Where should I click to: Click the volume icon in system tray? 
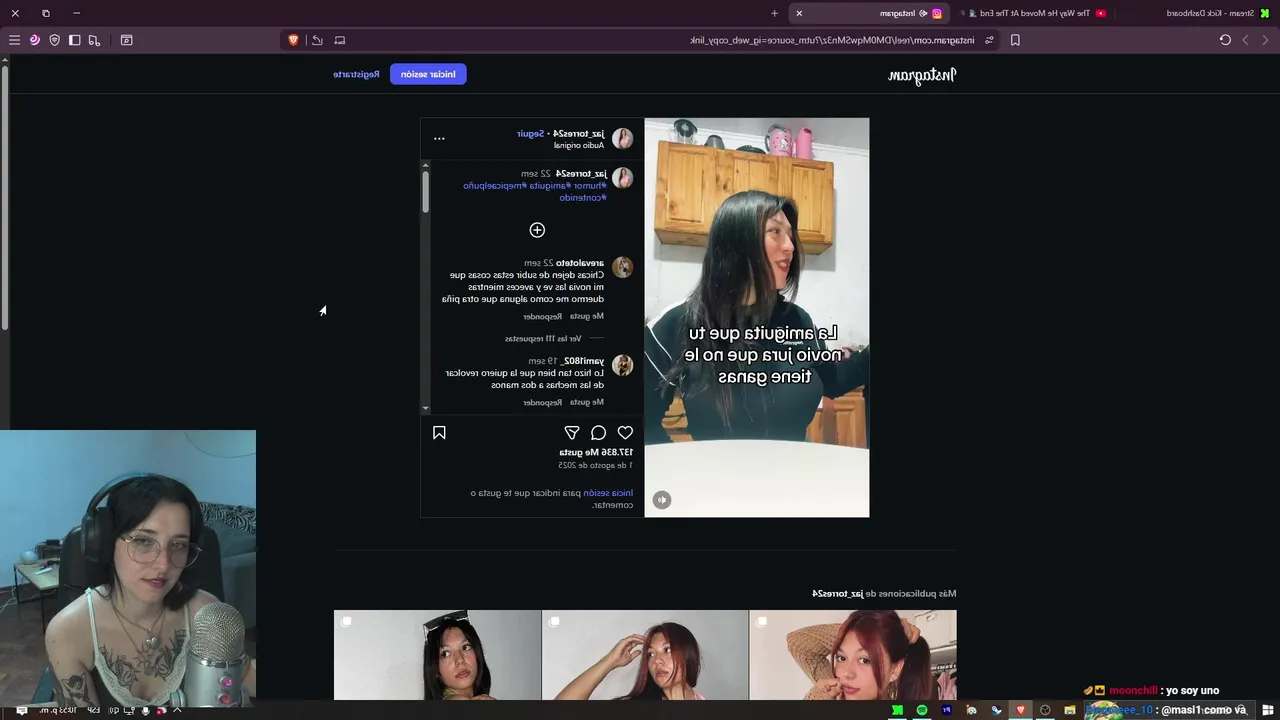click(x=113, y=710)
